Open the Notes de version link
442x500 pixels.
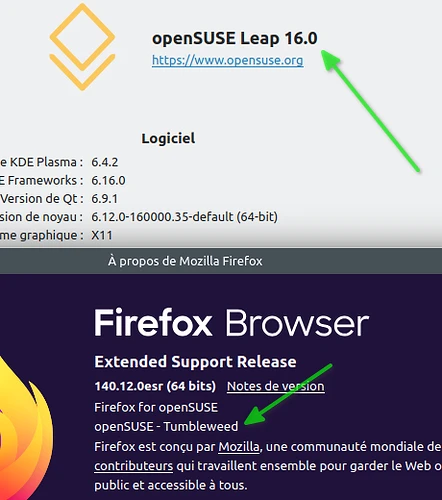click(276, 386)
